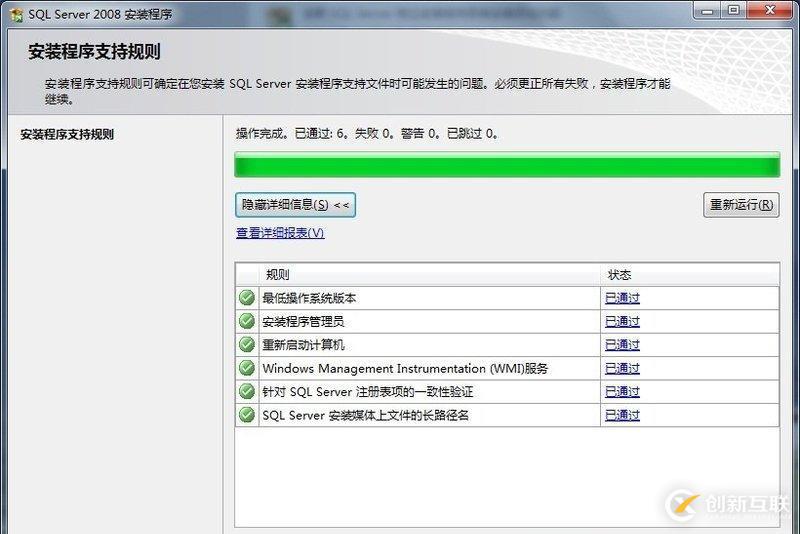Click the green check icon beside 重新启动计算机
The width and height of the screenshot is (800, 534).
247,345
